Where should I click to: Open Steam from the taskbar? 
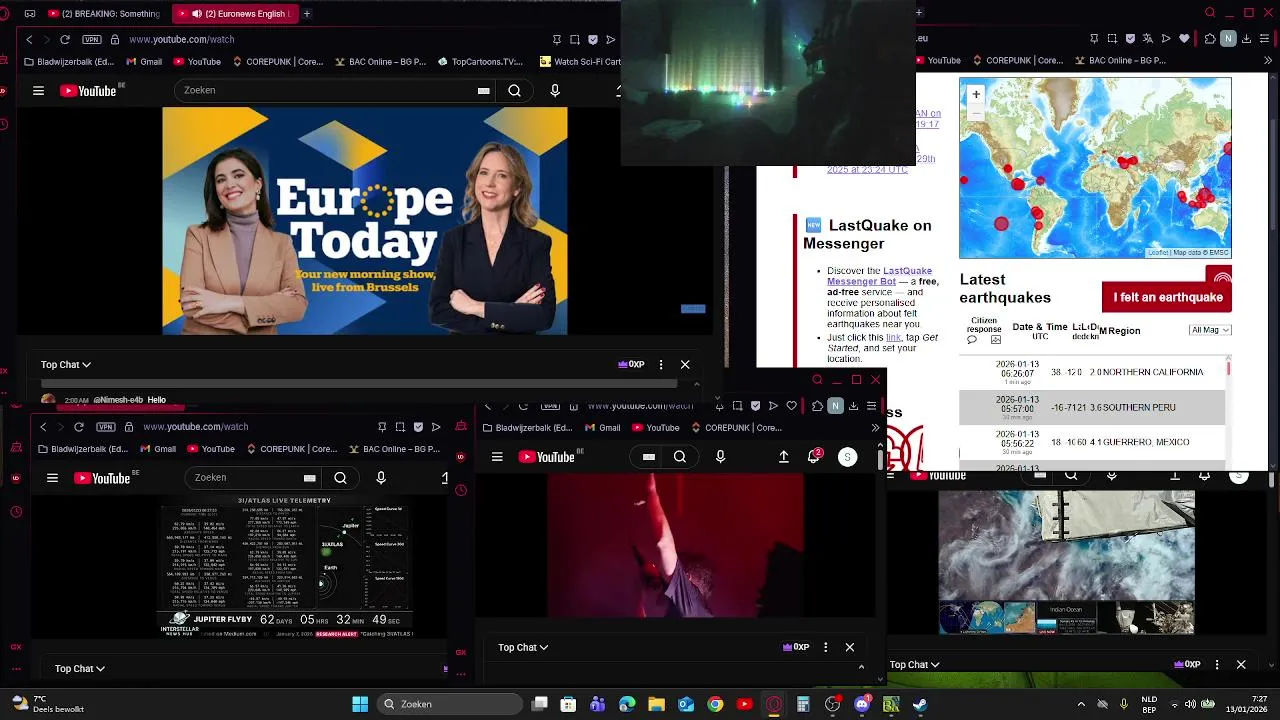click(920, 704)
